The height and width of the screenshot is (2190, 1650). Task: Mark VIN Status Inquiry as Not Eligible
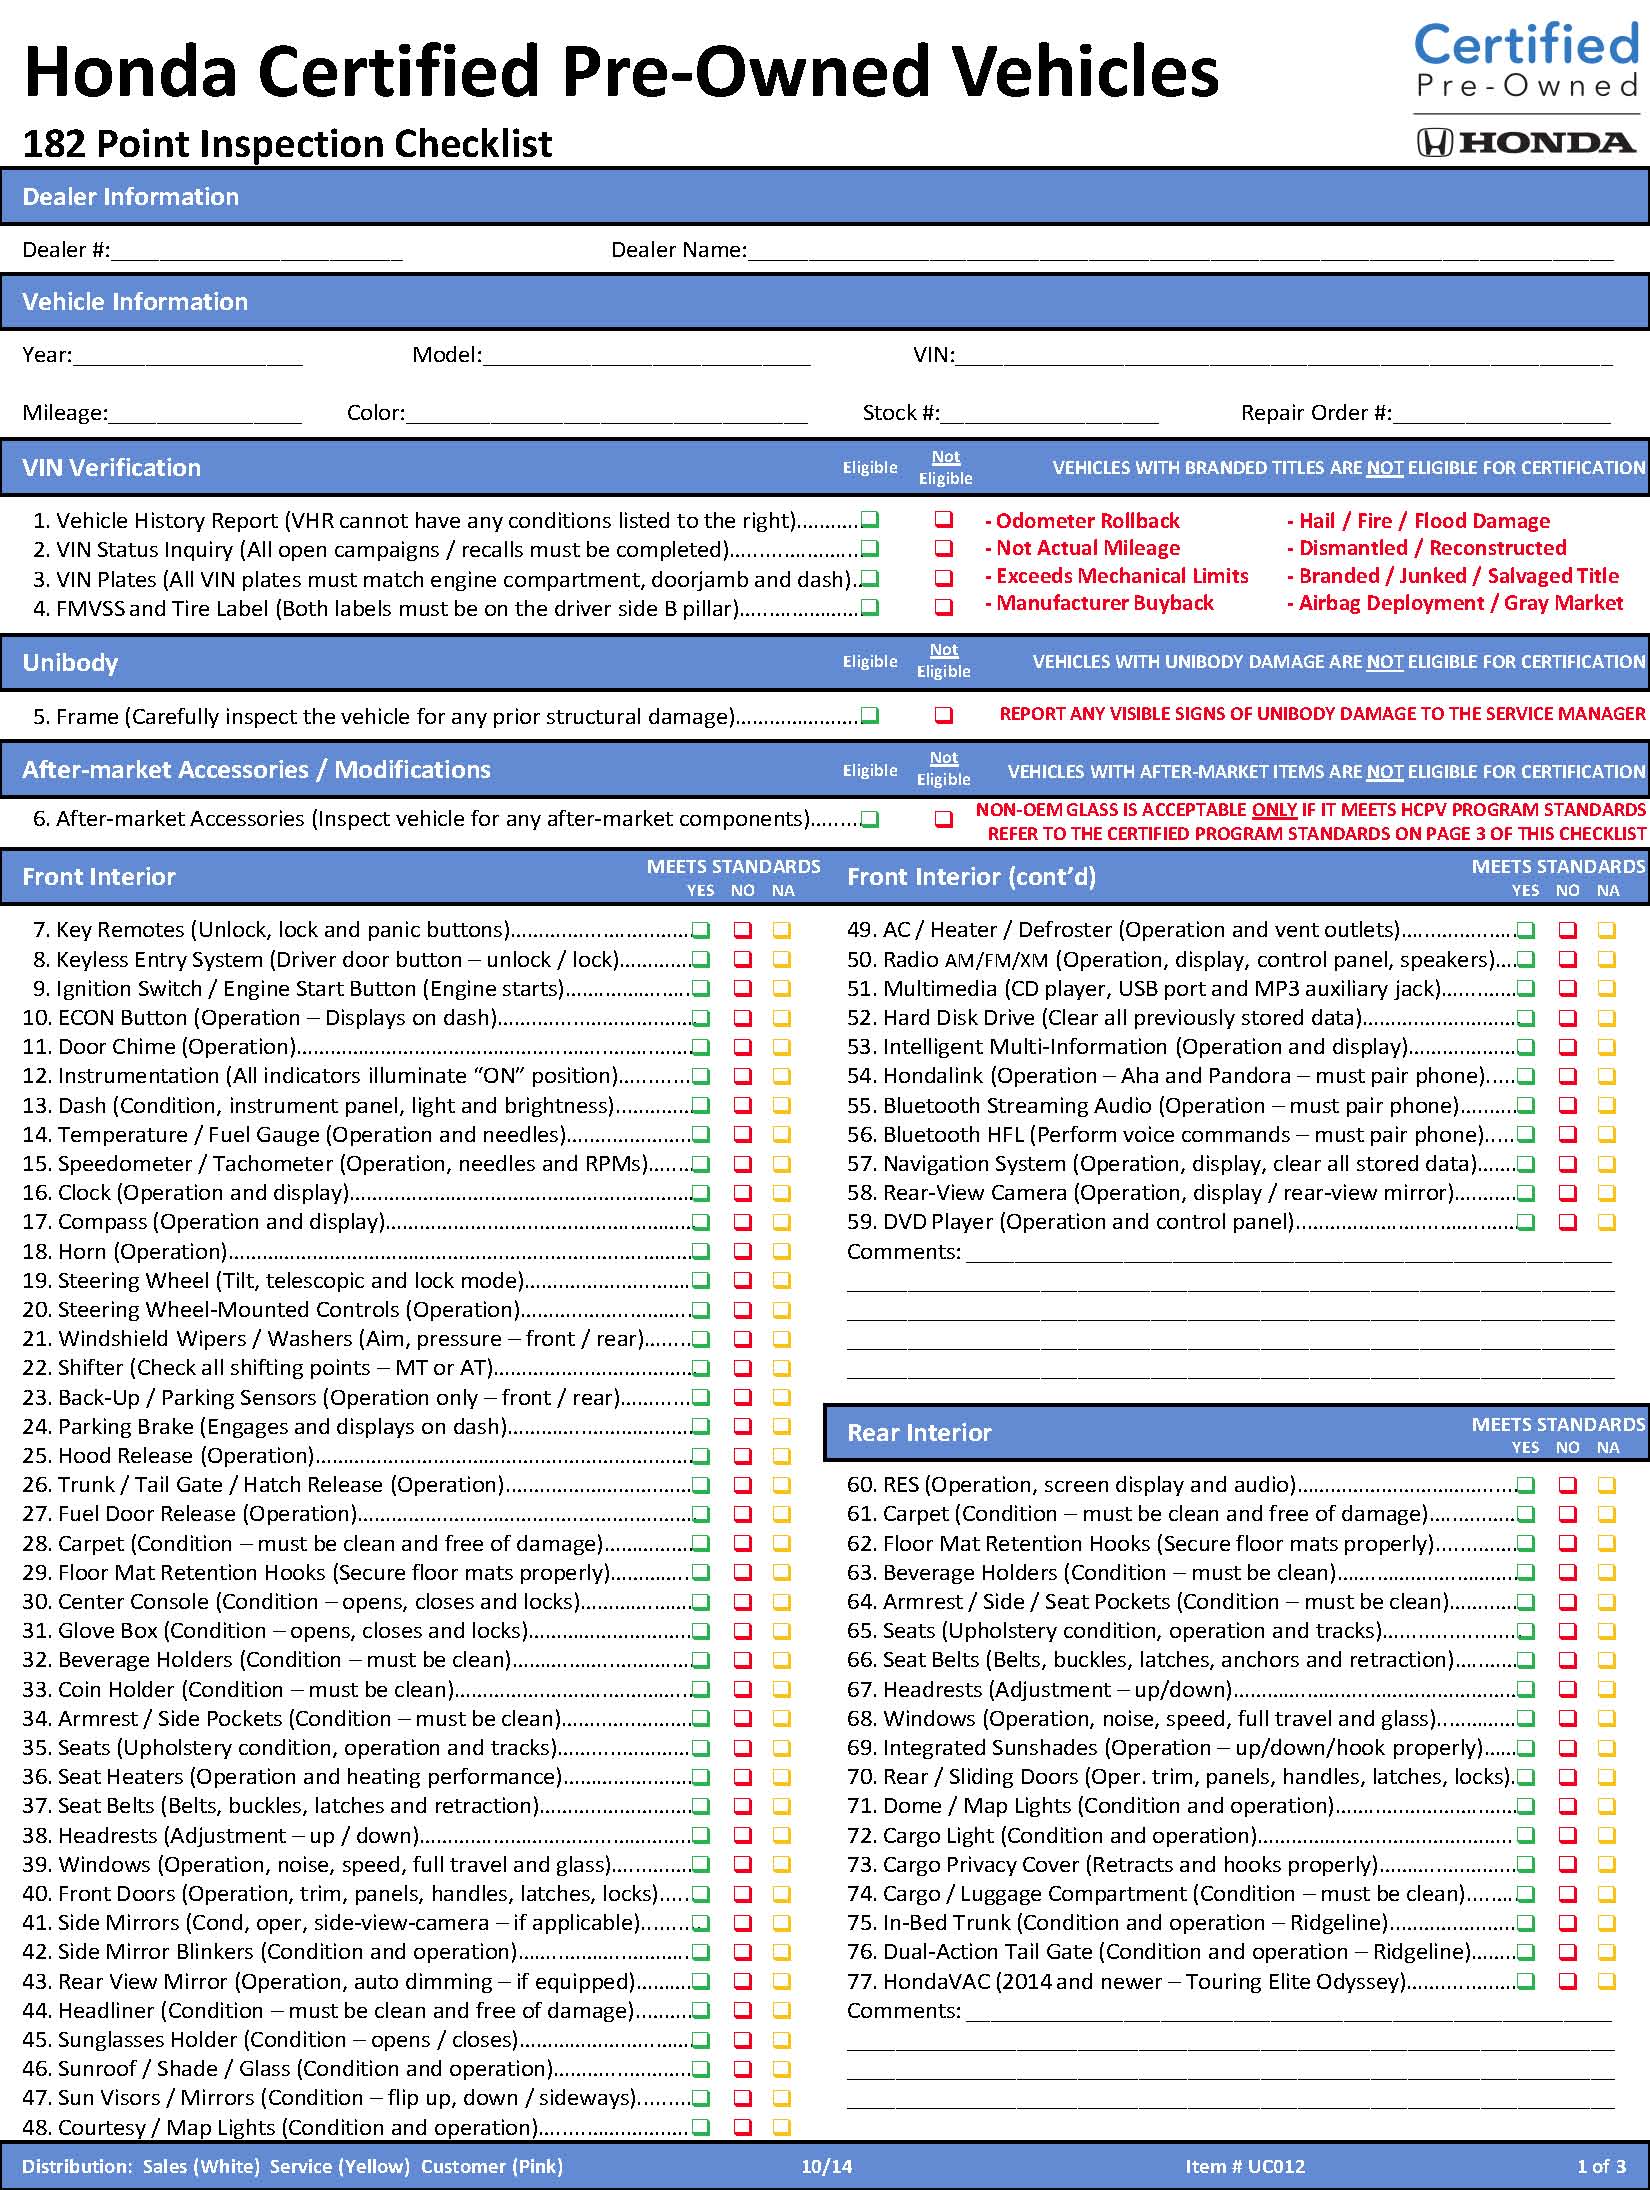click(x=944, y=549)
